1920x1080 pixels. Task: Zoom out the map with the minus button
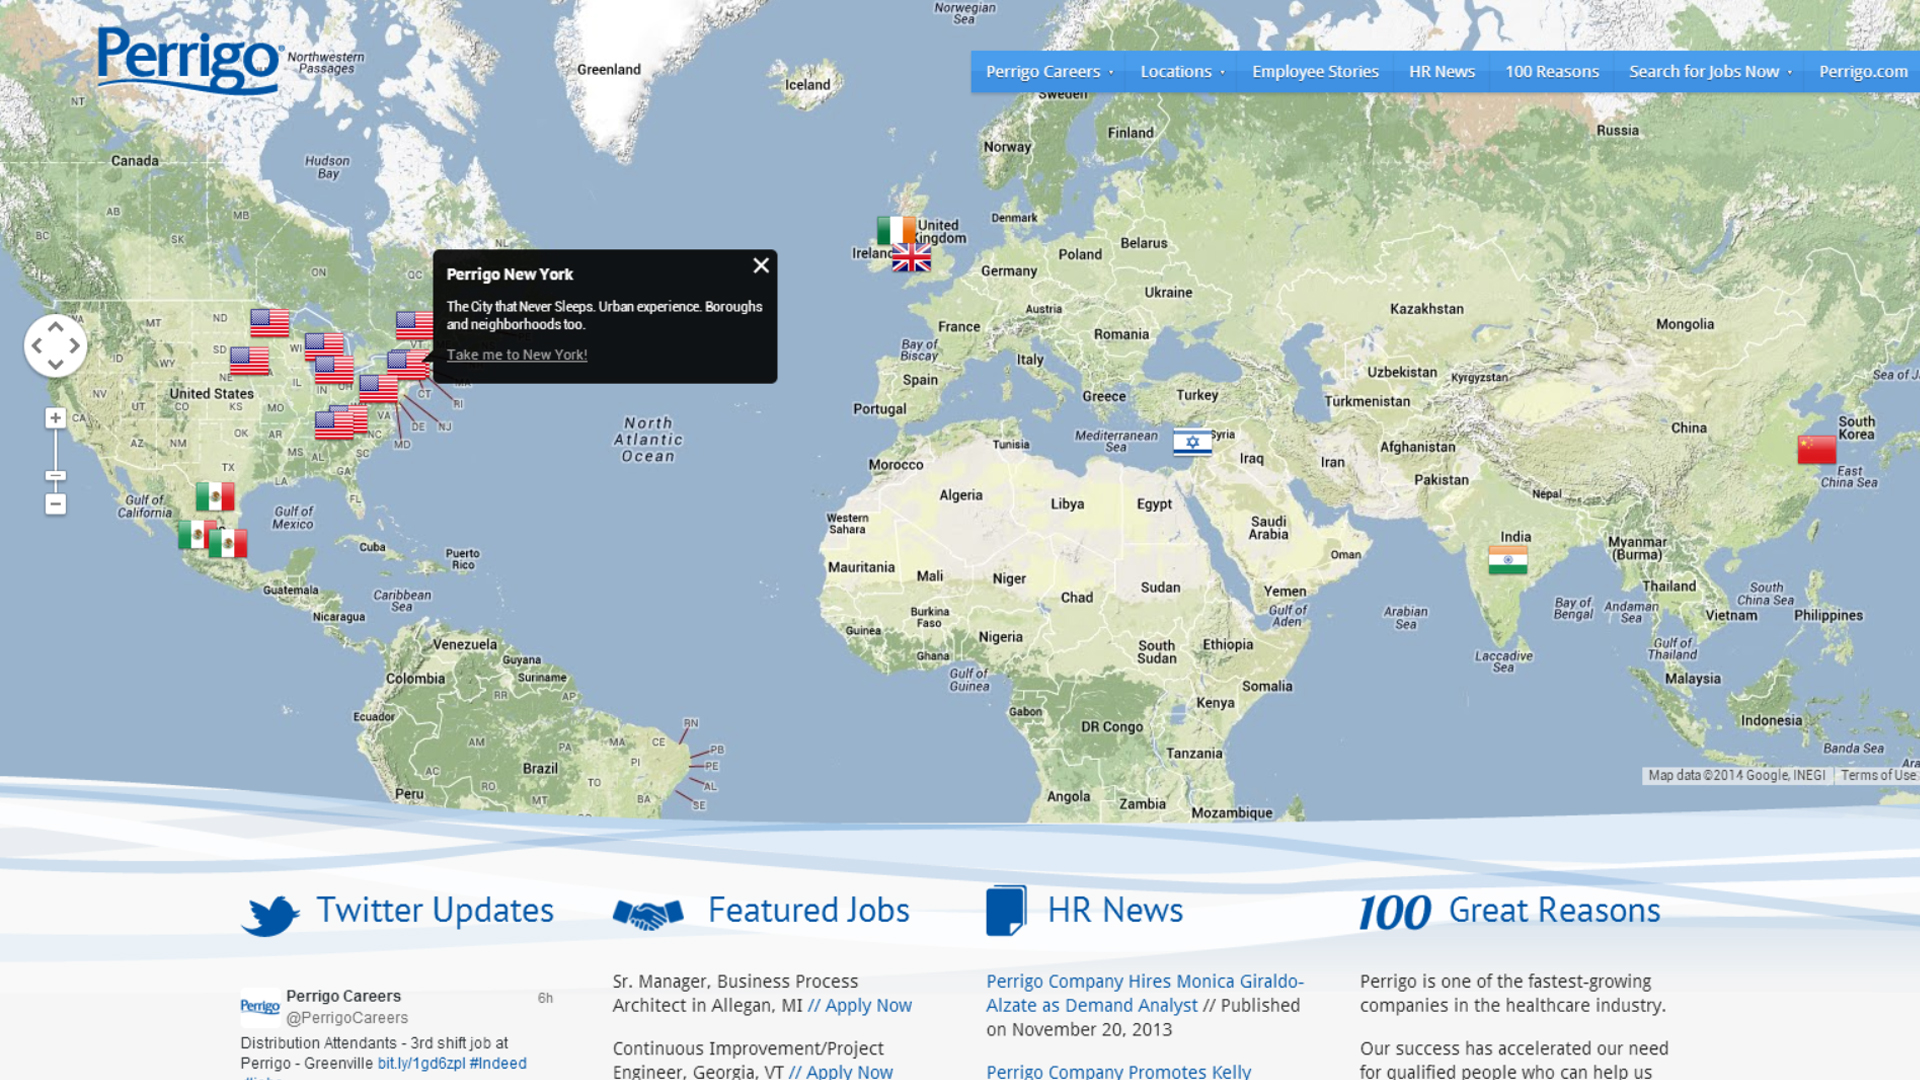point(56,504)
